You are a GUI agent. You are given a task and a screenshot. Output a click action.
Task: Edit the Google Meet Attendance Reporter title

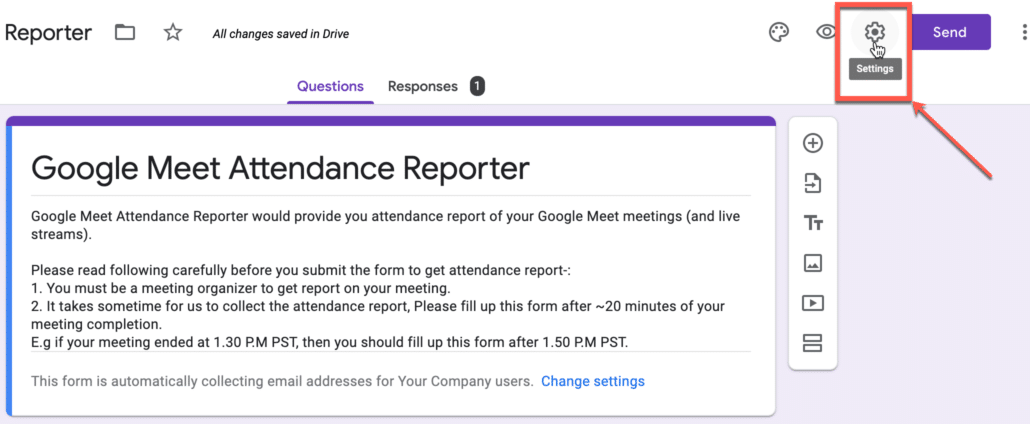[280, 168]
